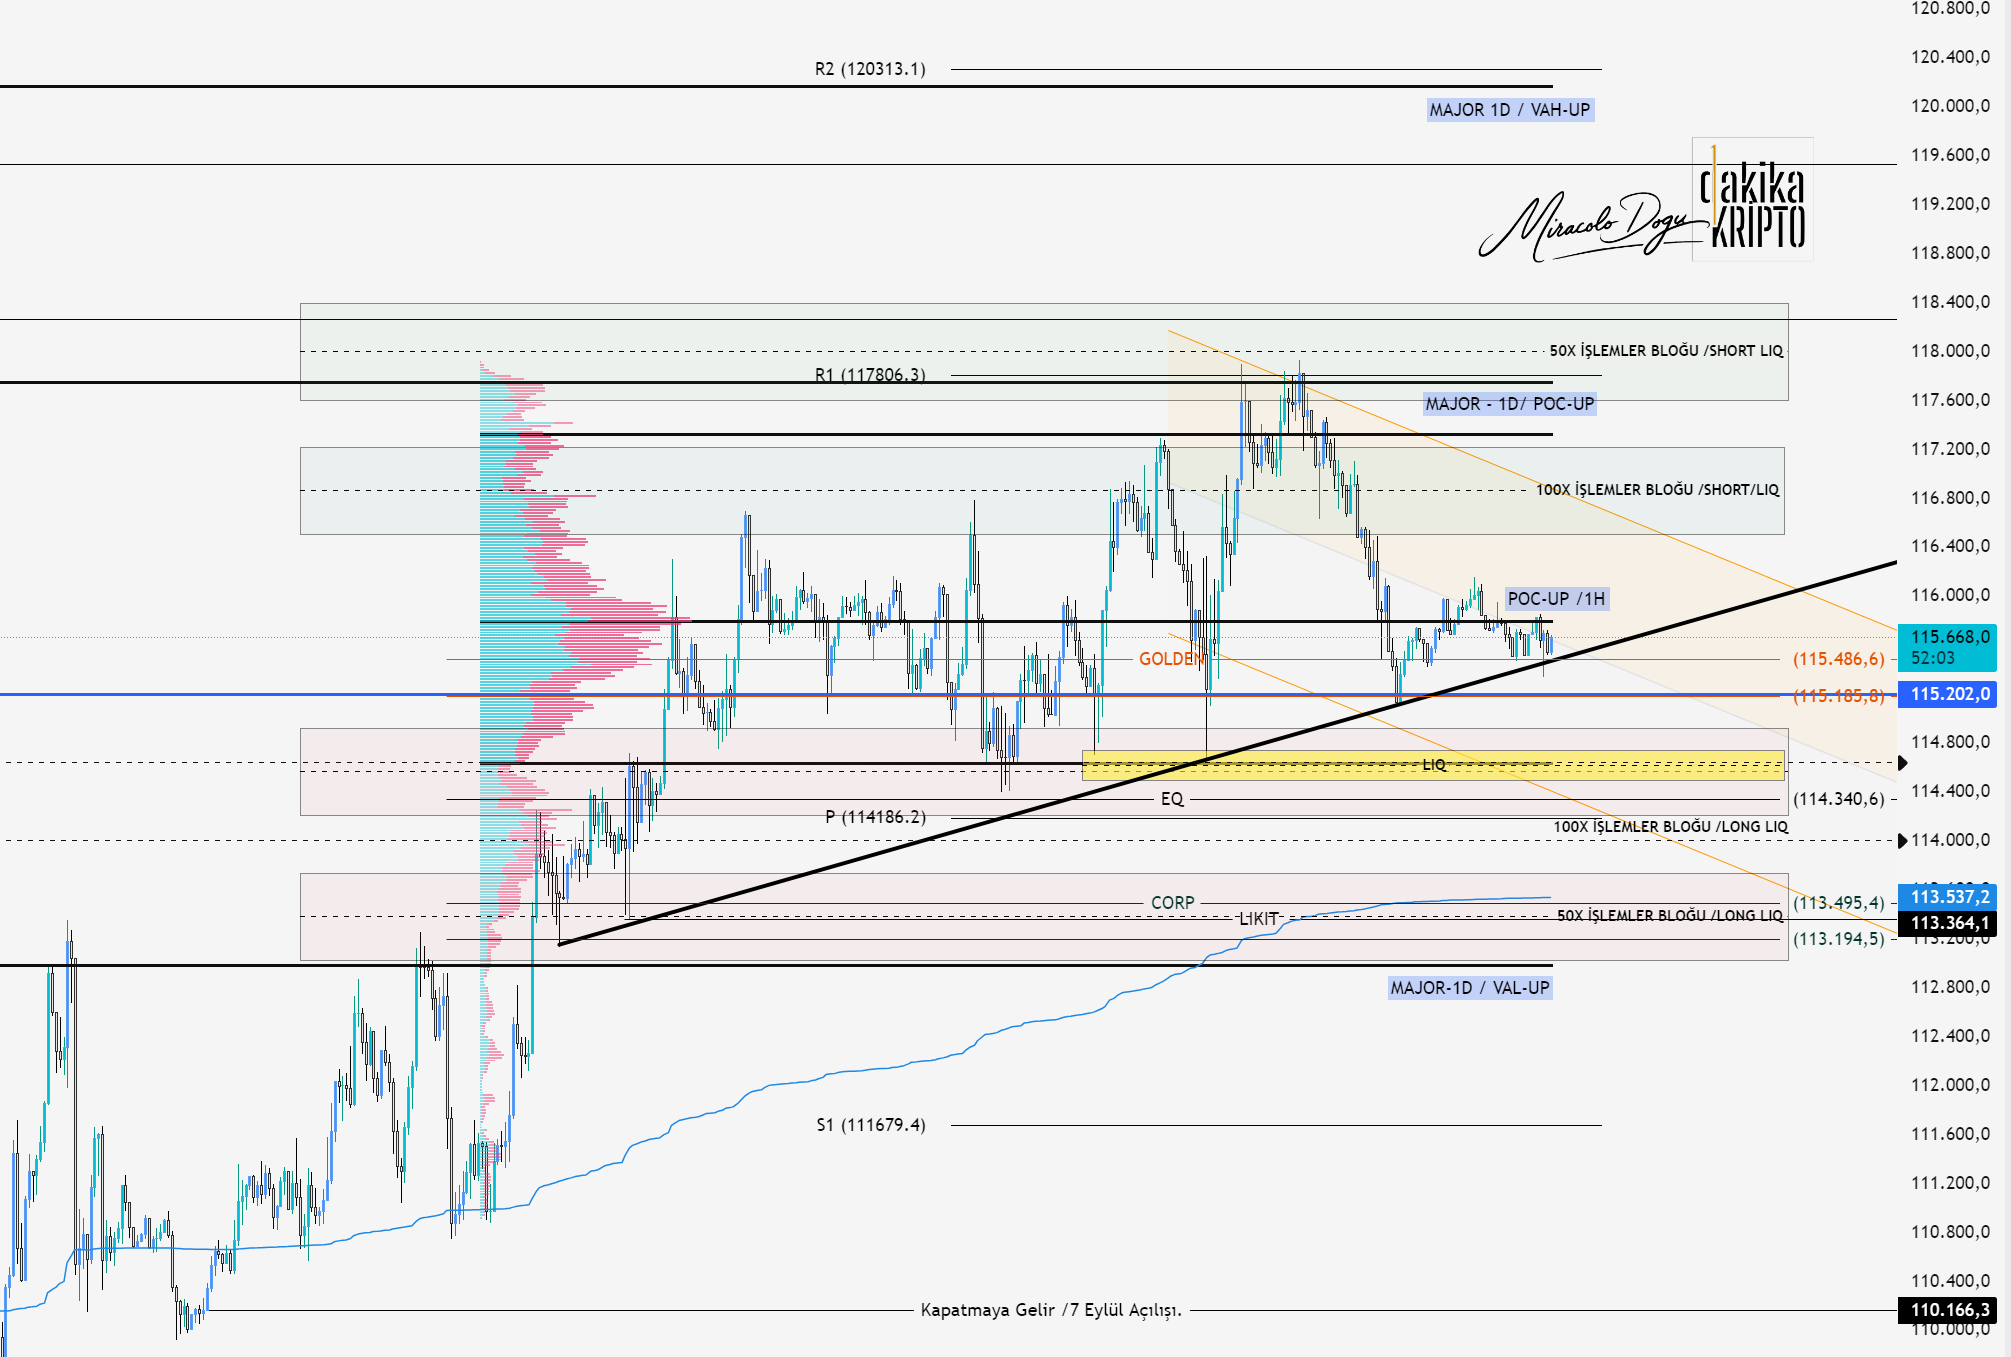
Task: Click the current price tag 115.668,0
Action: click(1950, 637)
